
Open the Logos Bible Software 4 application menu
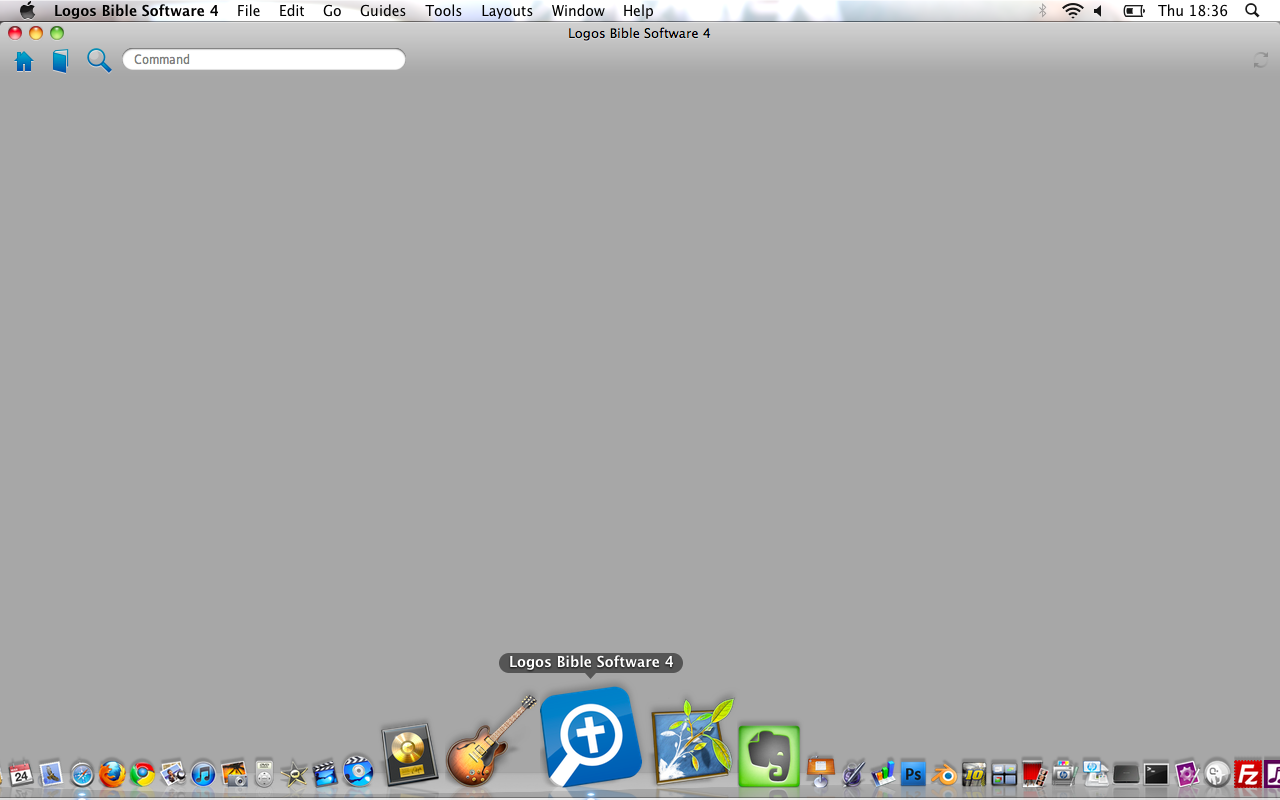coord(136,11)
